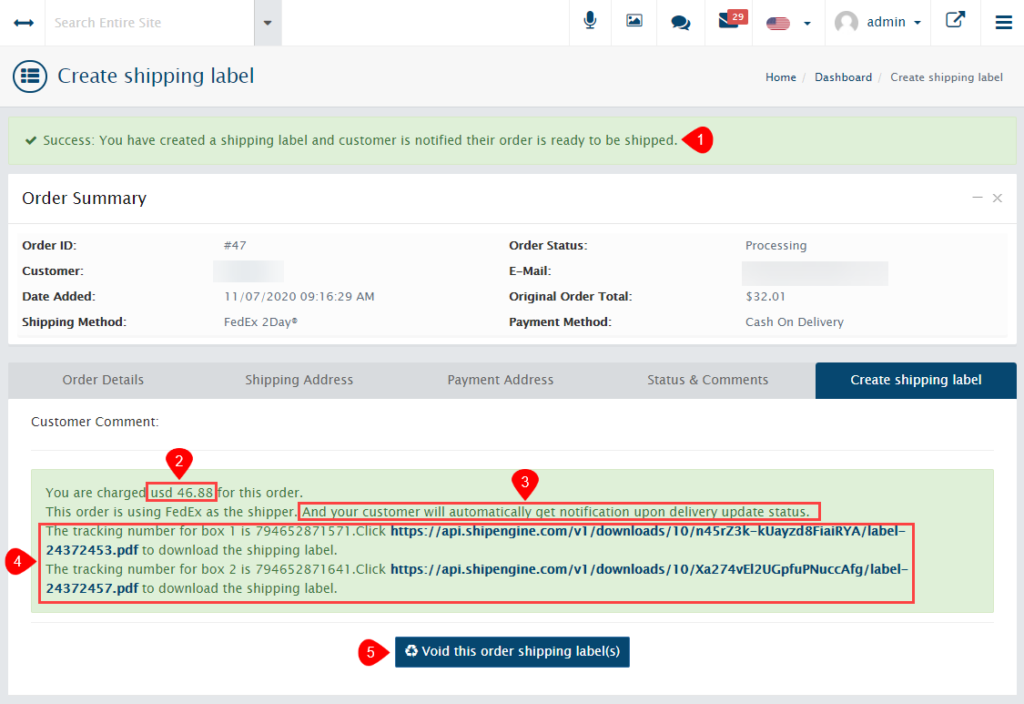This screenshot has width=1024, height=704.
Task: Open the hamburger menu icon
Action: (1003, 21)
